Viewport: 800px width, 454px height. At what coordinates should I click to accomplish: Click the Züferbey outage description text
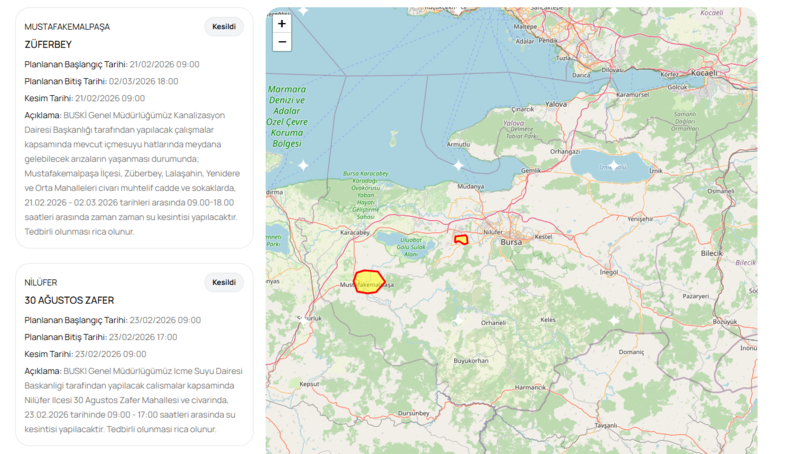[130, 173]
